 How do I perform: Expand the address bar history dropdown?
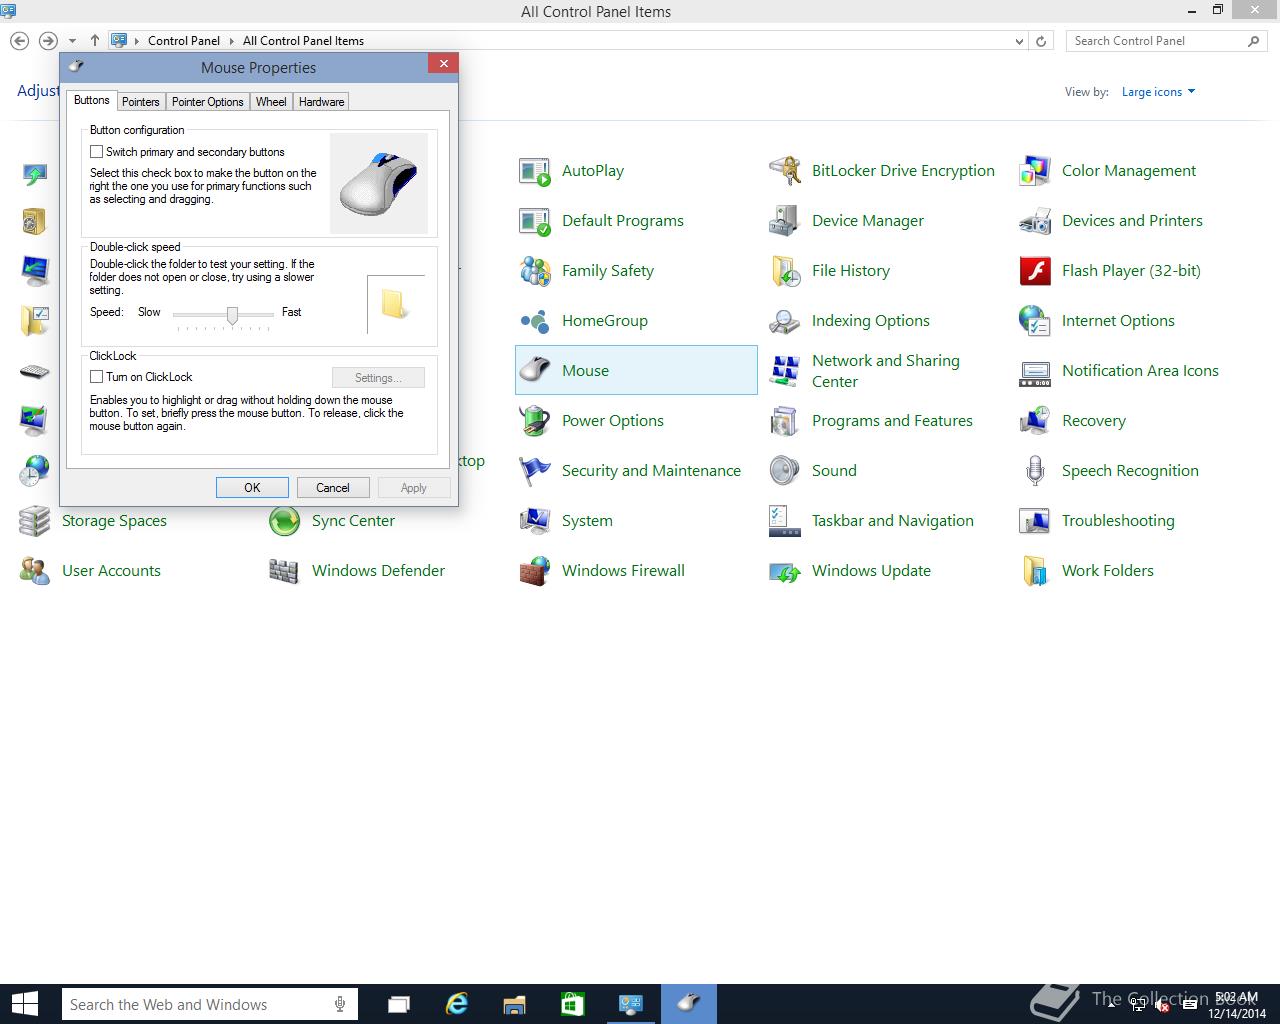1019,41
